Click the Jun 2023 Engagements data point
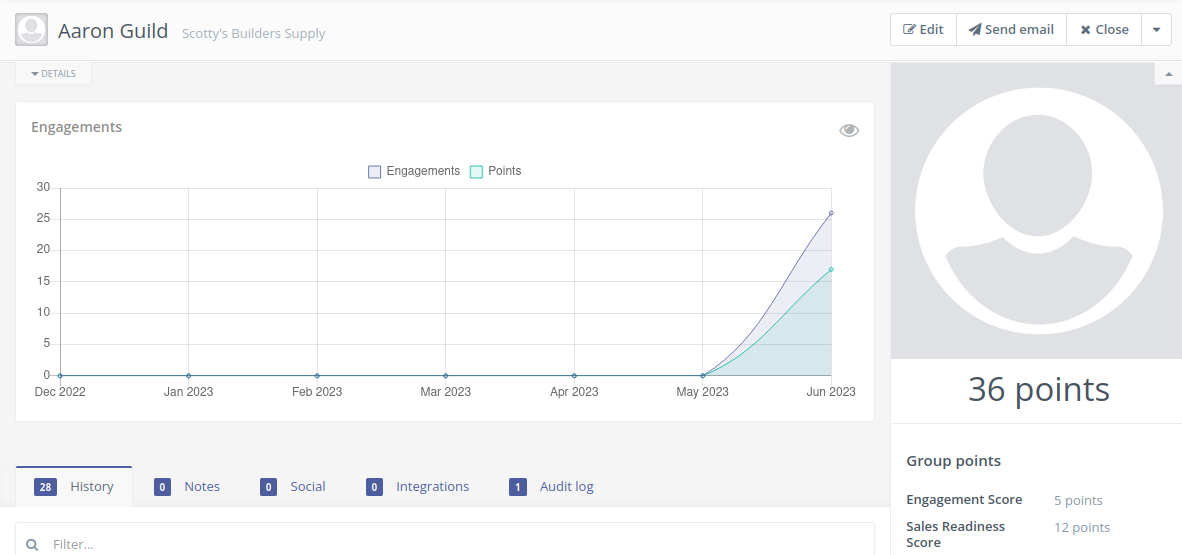This screenshot has width=1182, height=555. click(831, 213)
